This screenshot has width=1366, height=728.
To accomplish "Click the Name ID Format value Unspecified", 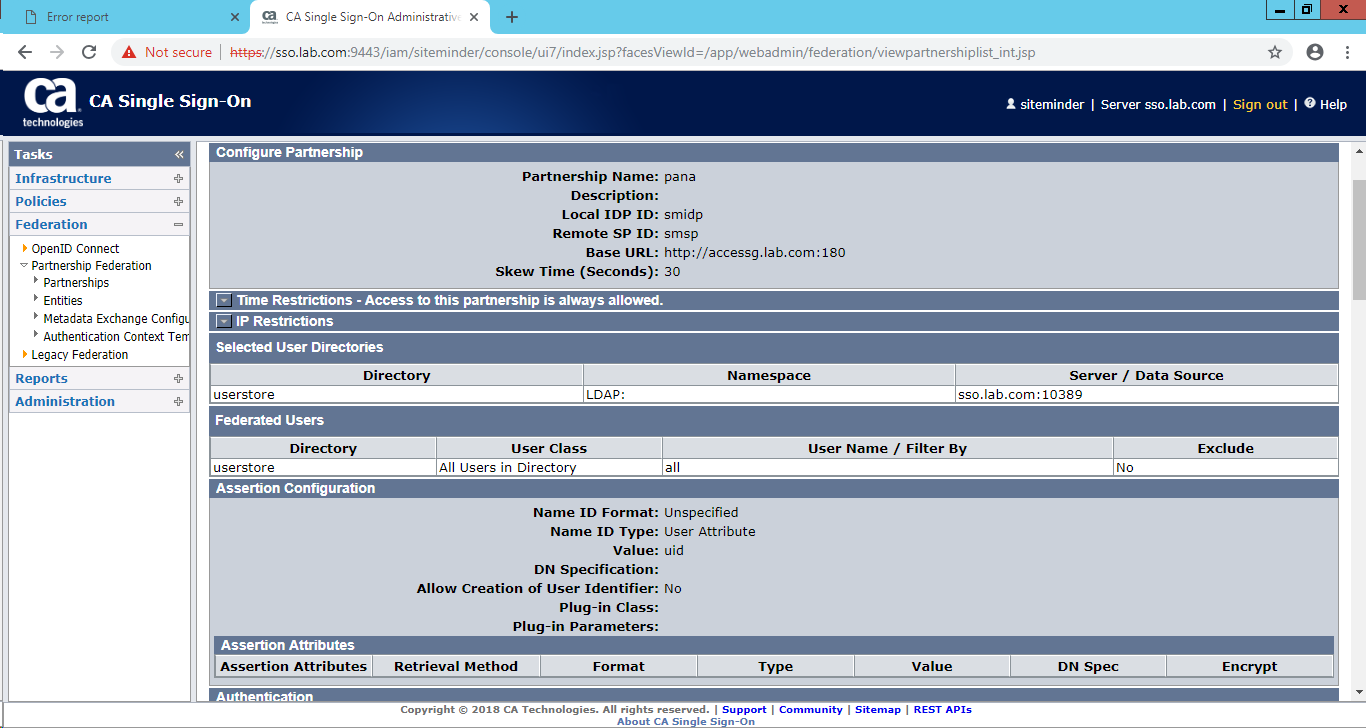I will click(x=701, y=512).
